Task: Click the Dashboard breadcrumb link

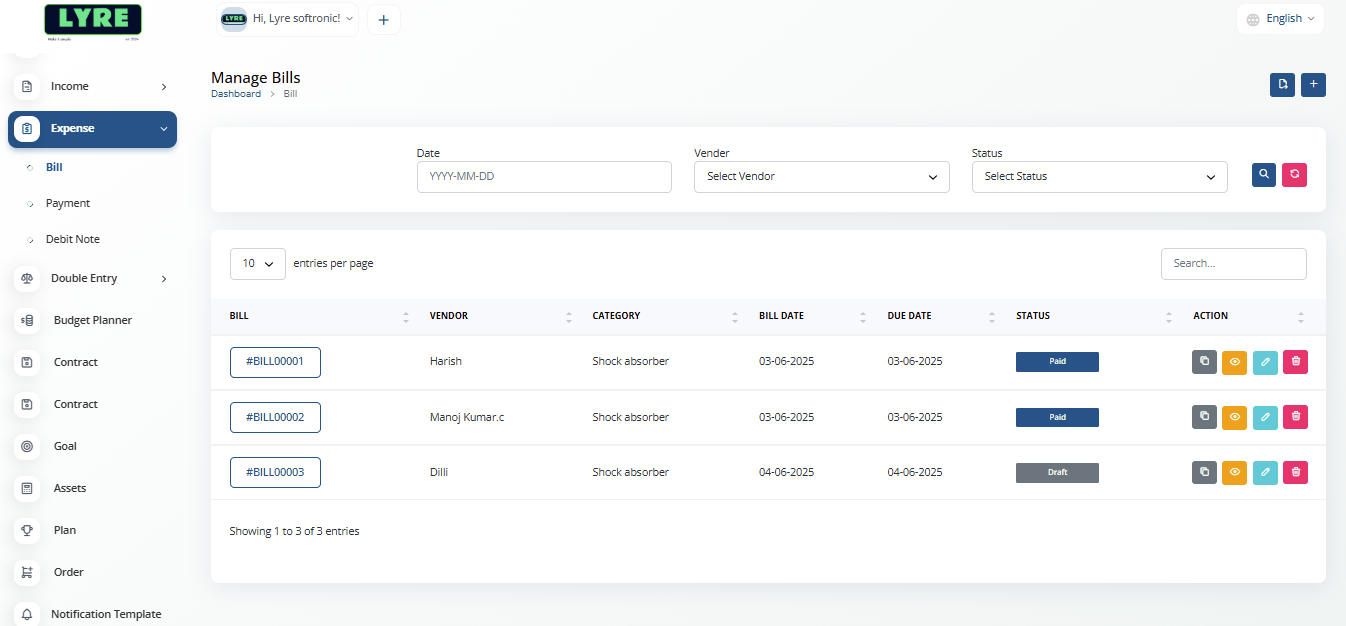Action: 236,94
